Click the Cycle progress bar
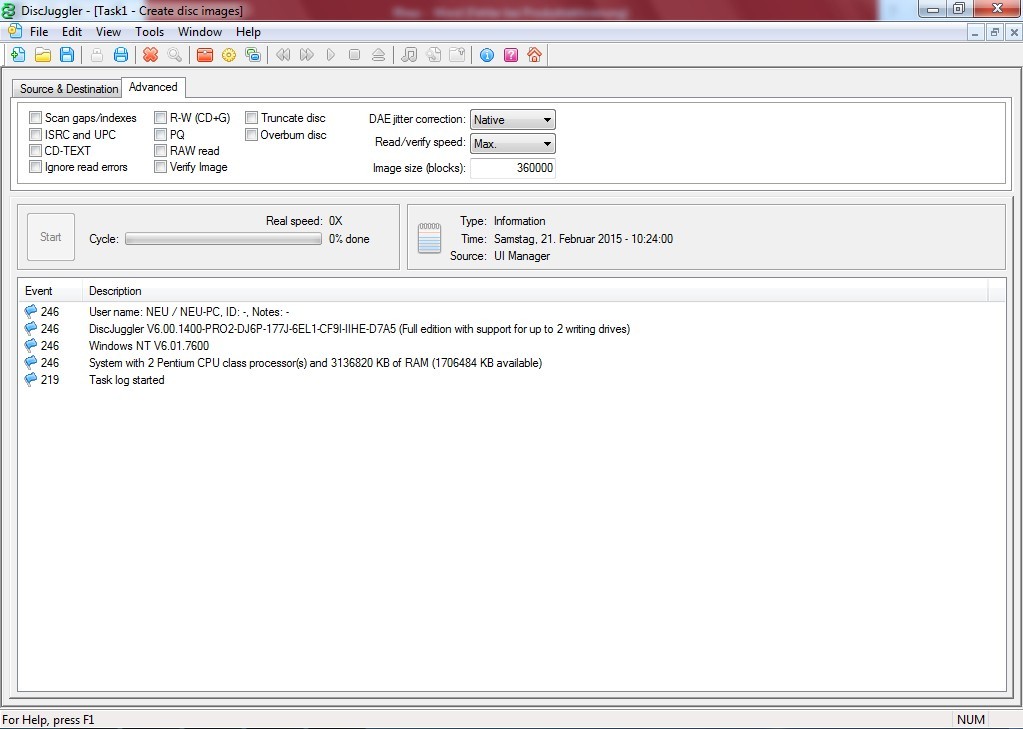Screen dimensions: 1023x729 pos(223,239)
